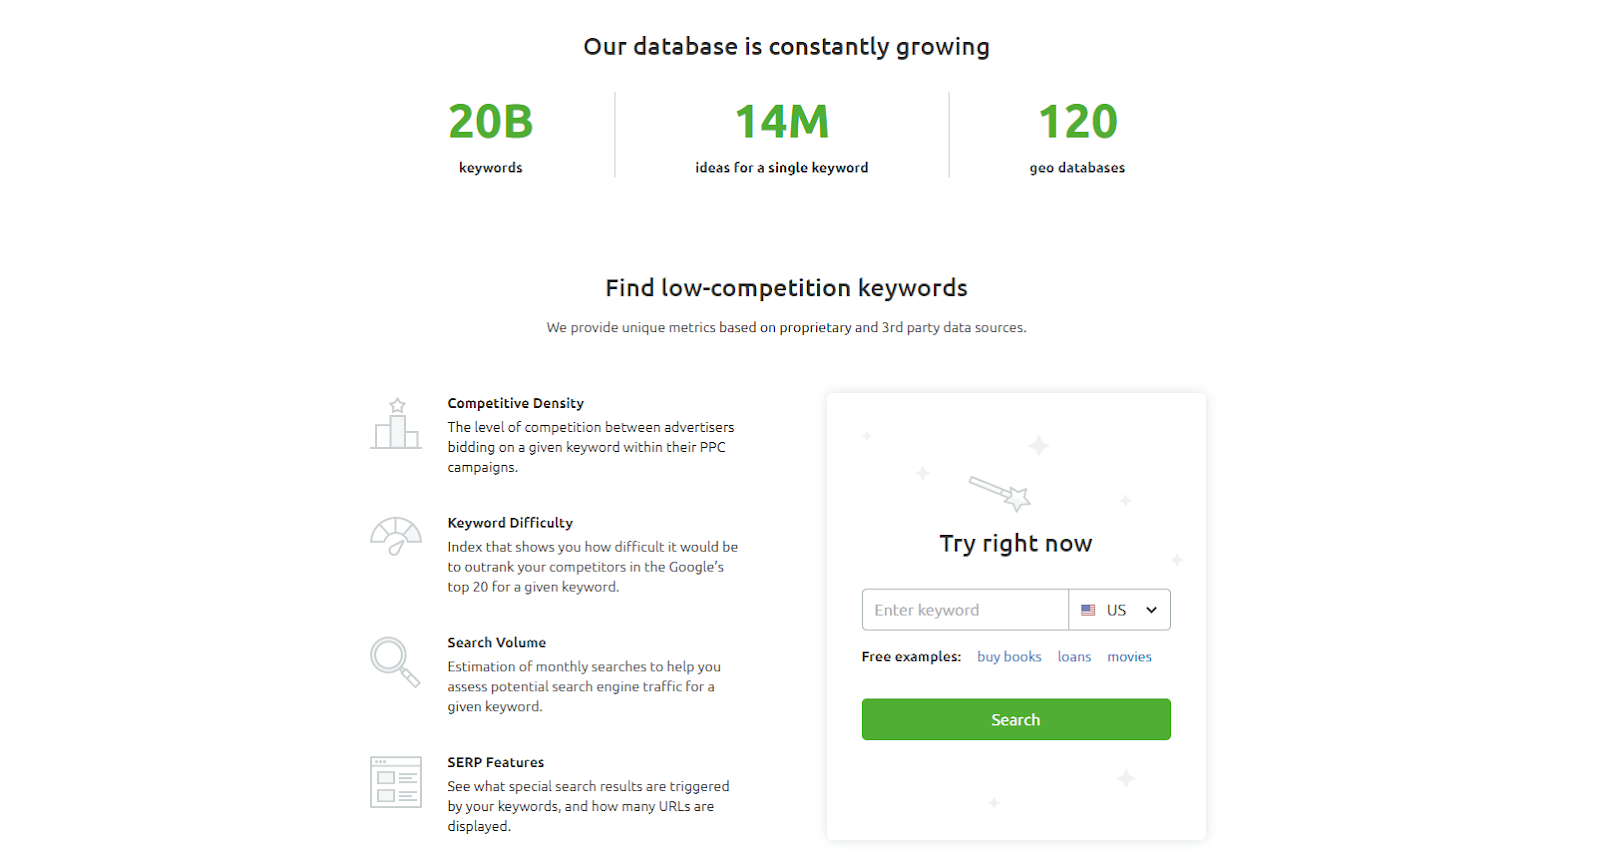Click 'Find low-competition keywords' heading

(x=786, y=288)
